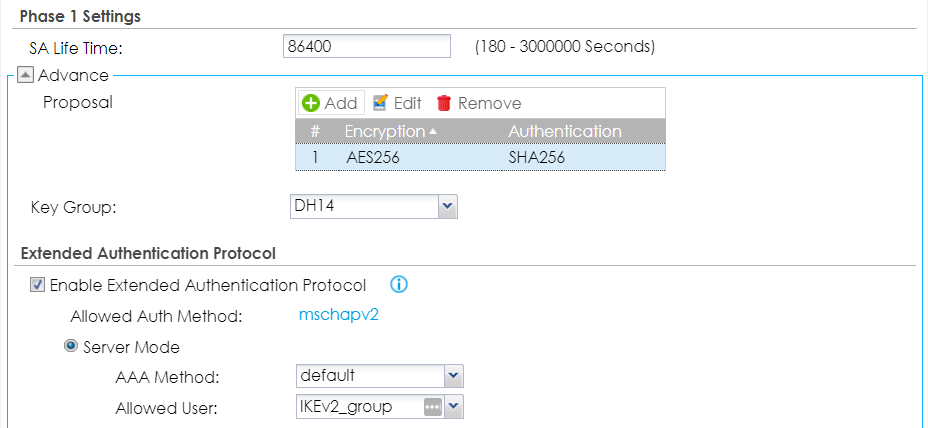Select the AES256 SHA256 proposal row
The height and width of the screenshot is (428, 928).
tap(480, 157)
